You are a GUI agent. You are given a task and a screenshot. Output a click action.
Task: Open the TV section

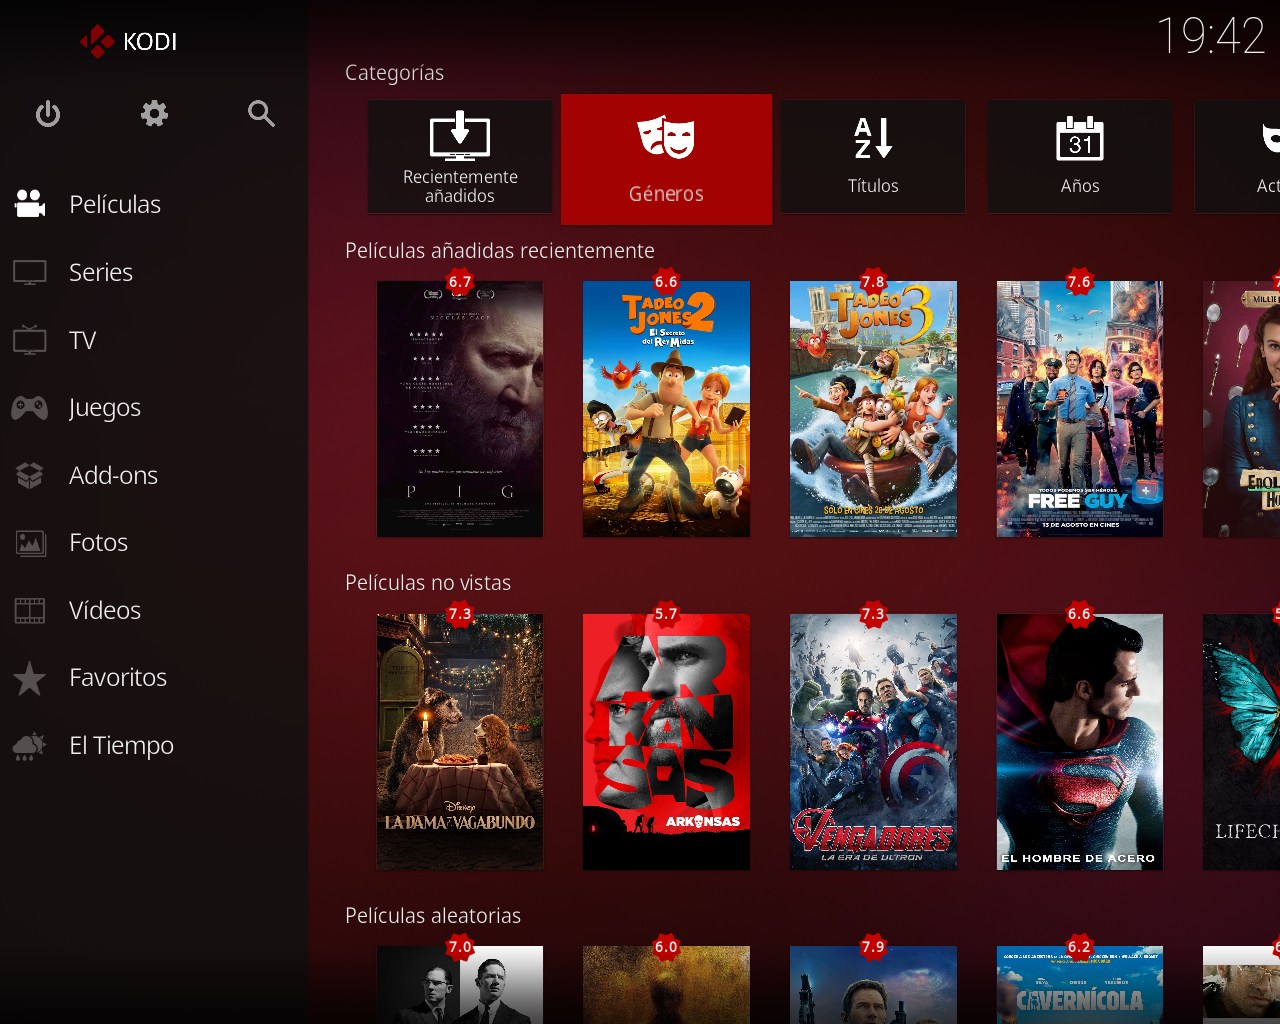pos(82,340)
